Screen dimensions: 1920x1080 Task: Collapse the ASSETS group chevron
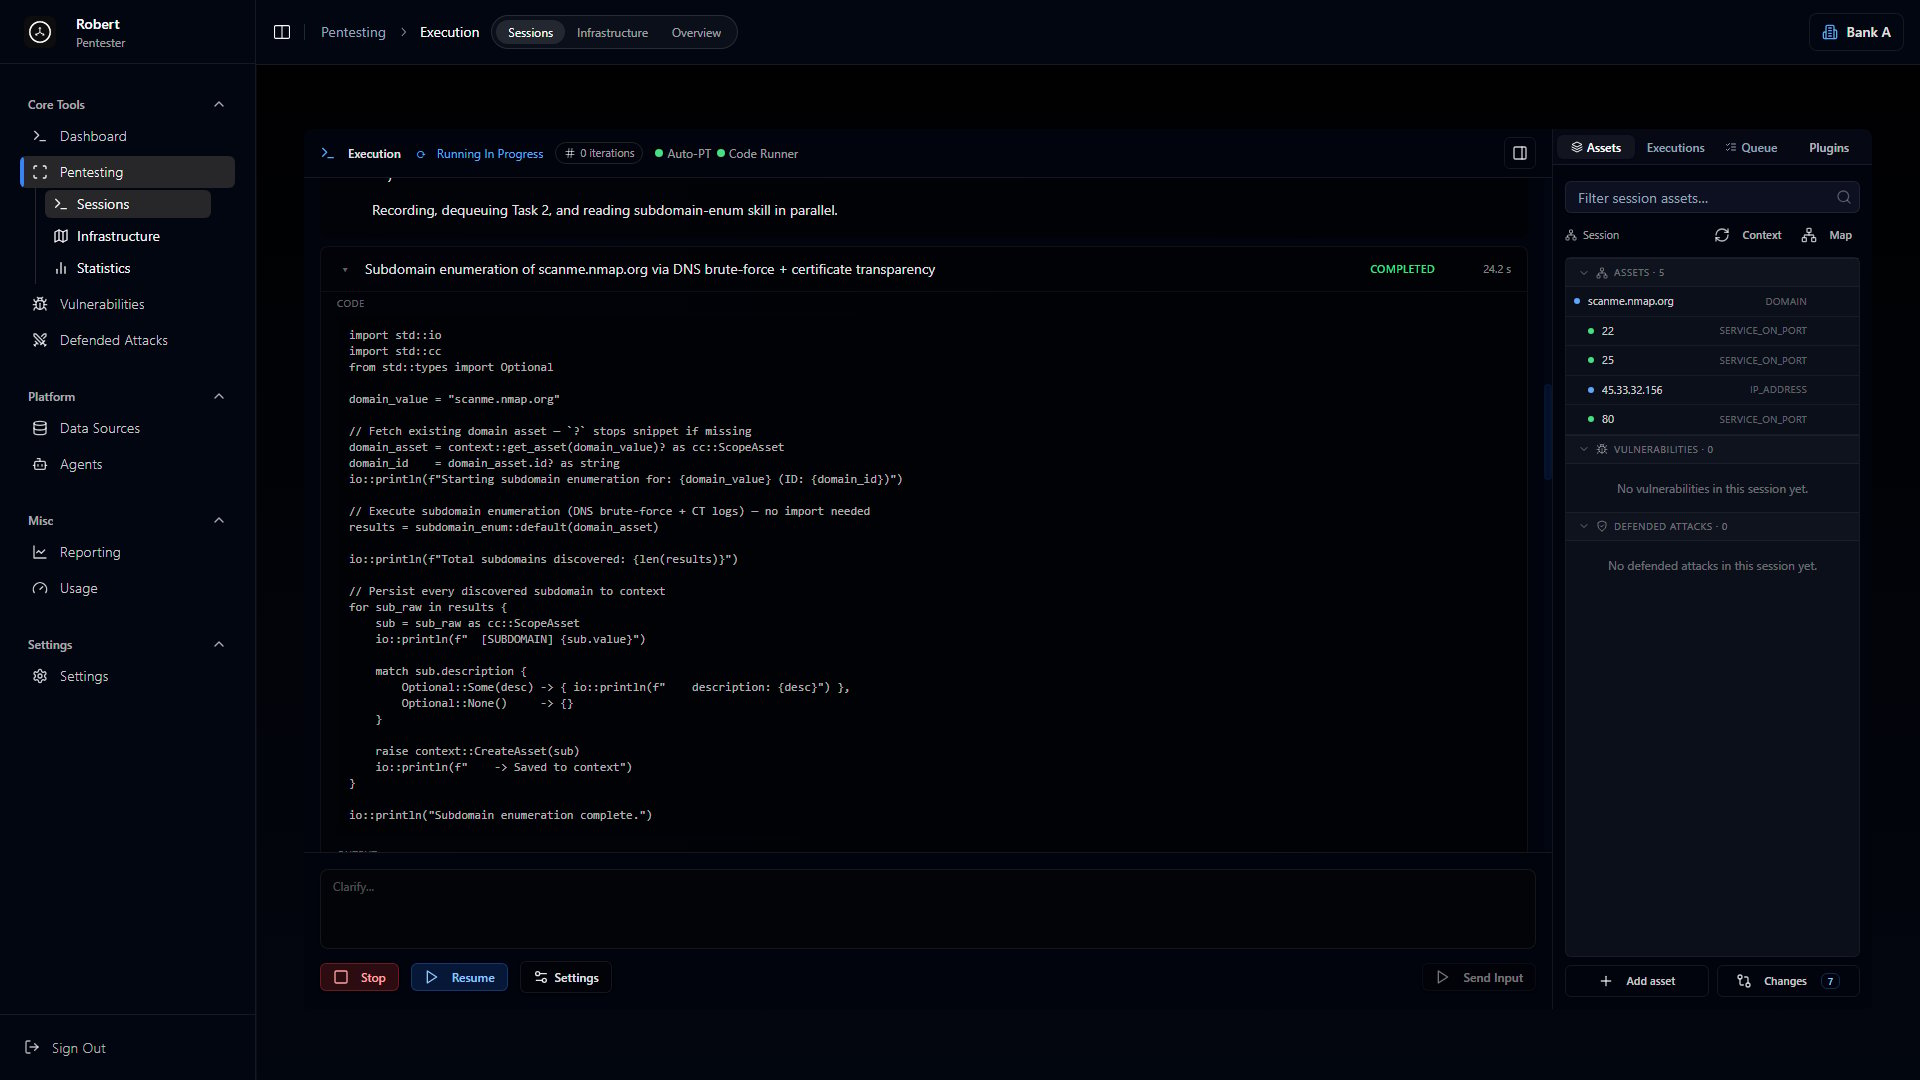(1583, 272)
